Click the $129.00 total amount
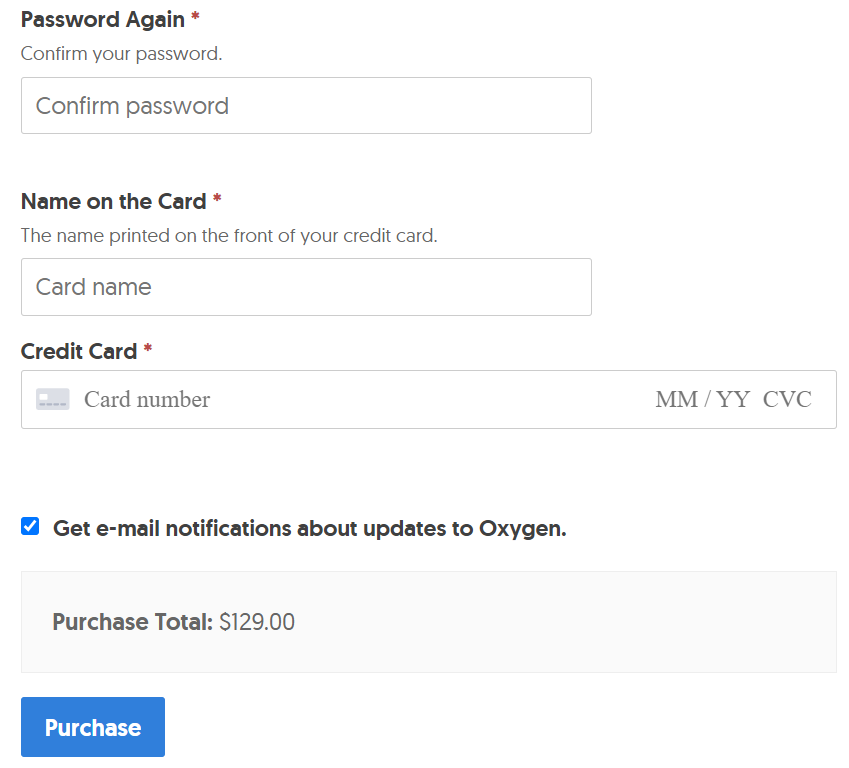The height and width of the screenshot is (768, 849). click(257, 622)
